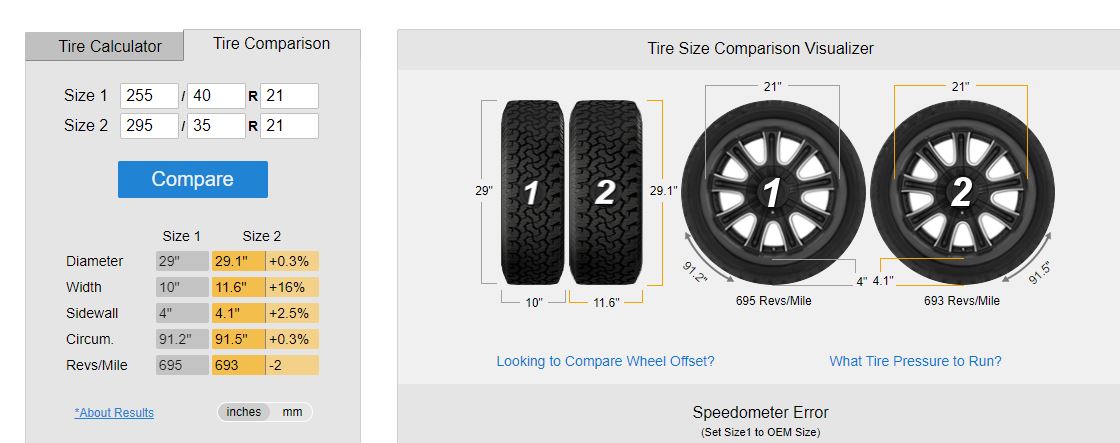Open the About Results link
This screenshot has height=443, width=1120.
point(114,413)
